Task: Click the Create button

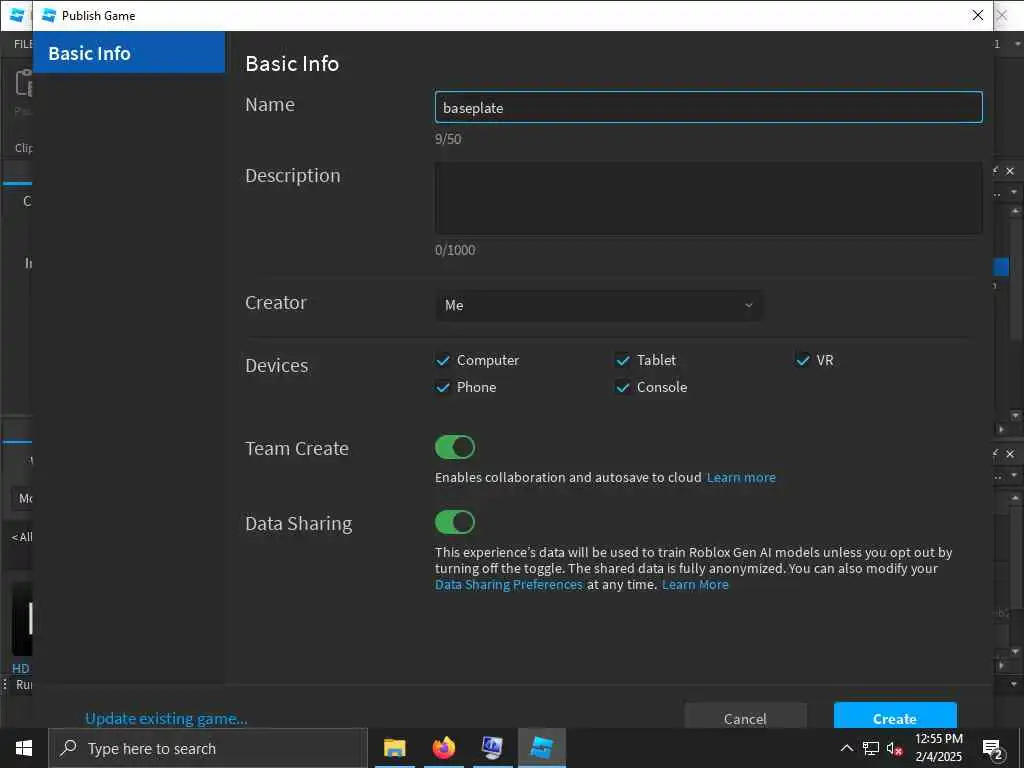Action: point(895,717)
